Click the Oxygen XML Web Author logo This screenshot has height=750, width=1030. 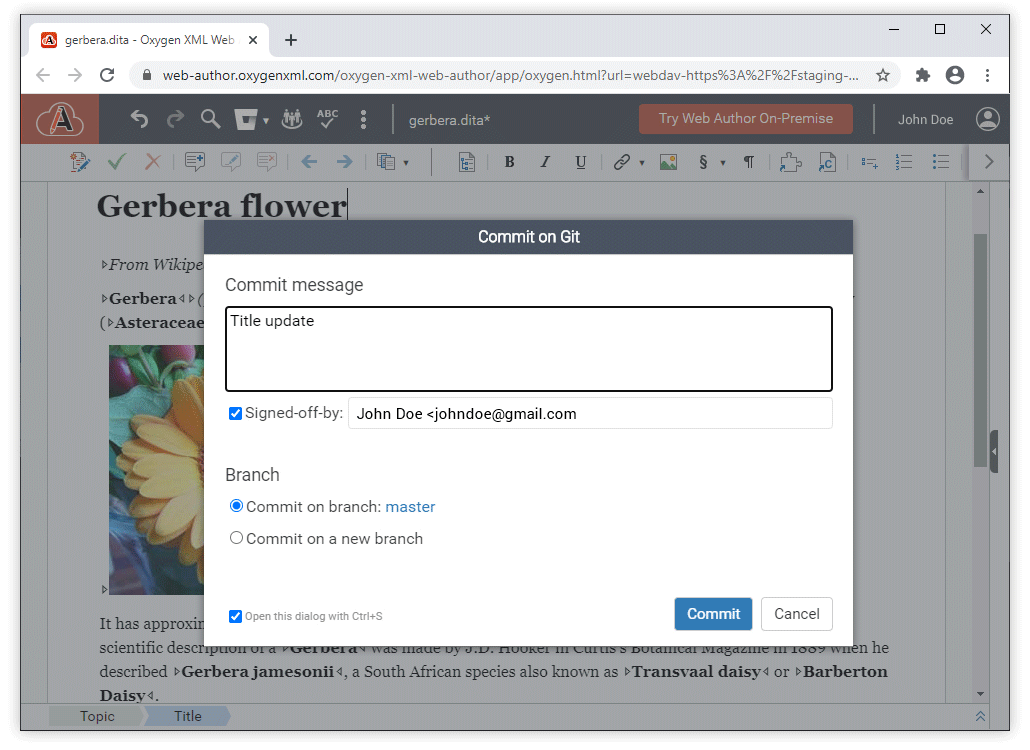[x=60, y=120]
